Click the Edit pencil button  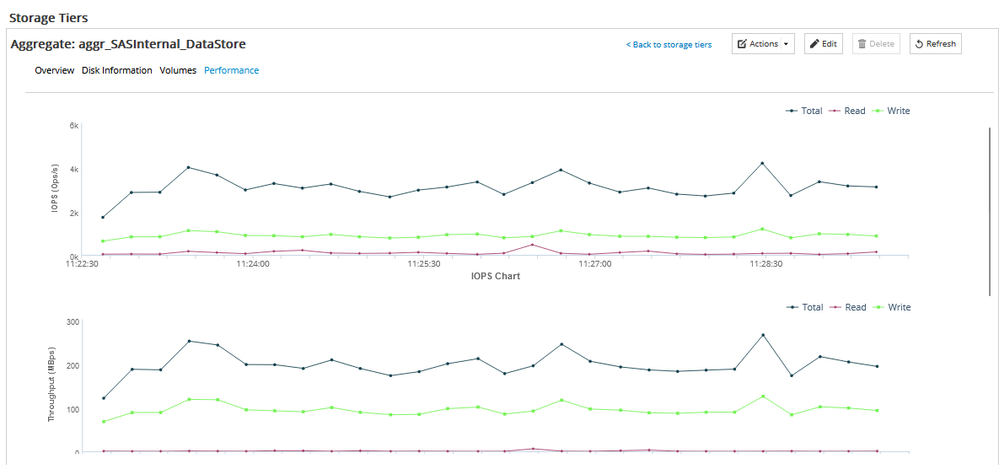point(824,44)
